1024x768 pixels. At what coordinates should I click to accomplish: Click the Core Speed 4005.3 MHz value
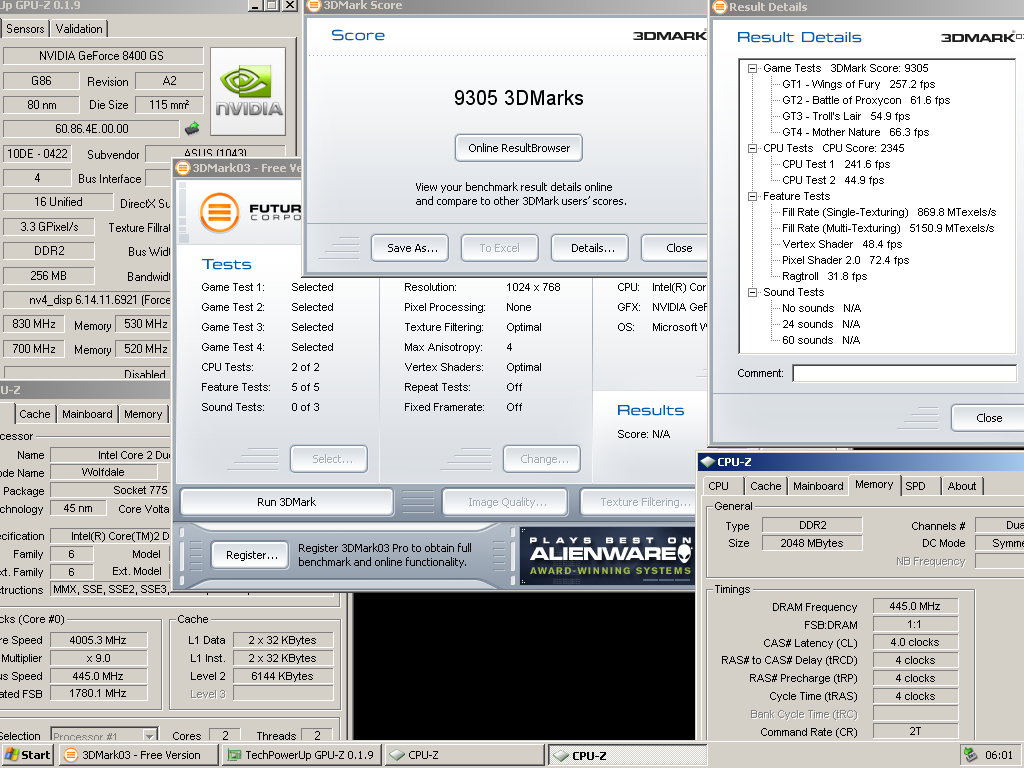pyautogui.click(x=98, y=641)
